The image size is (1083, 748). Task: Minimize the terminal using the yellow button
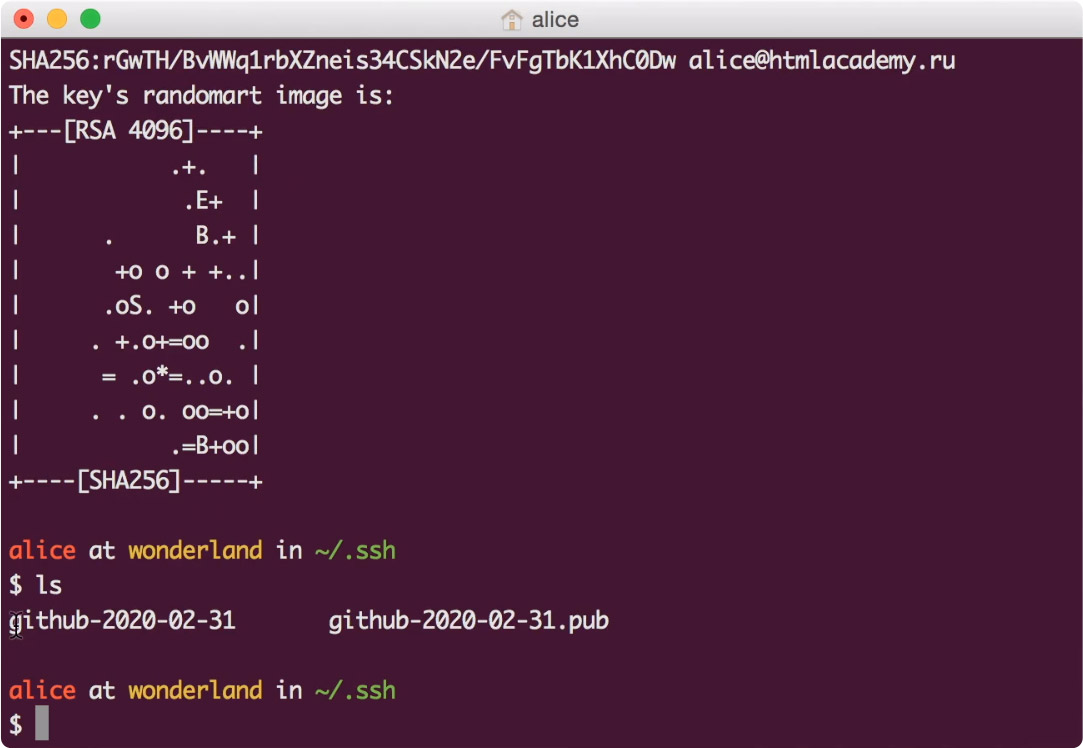(57, 18)
